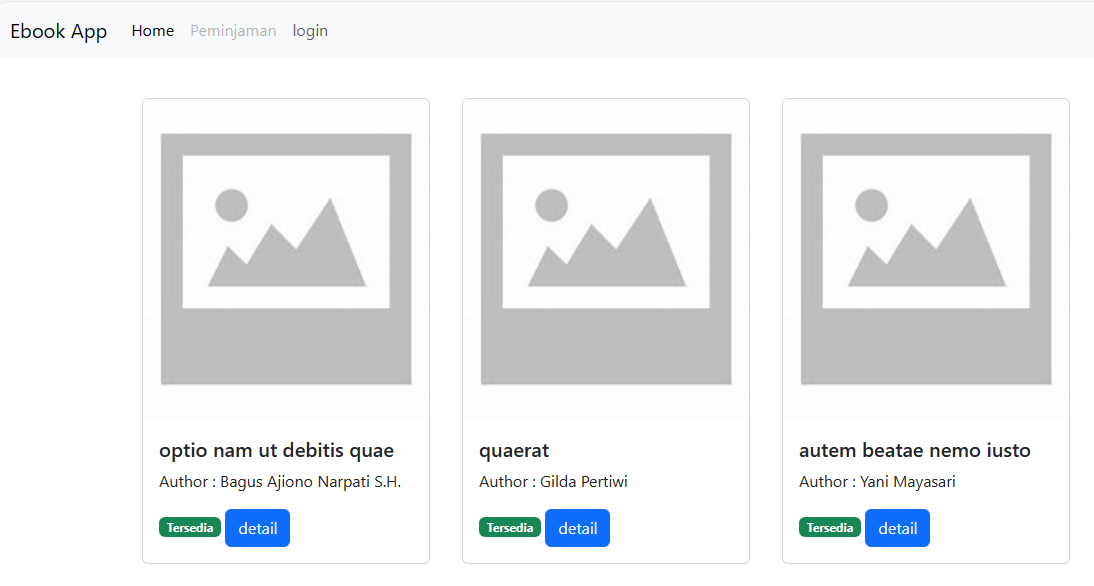This screenshot has height=586, width=1094.
Task: Click the empty area of the top navbar
Action: 700,31
